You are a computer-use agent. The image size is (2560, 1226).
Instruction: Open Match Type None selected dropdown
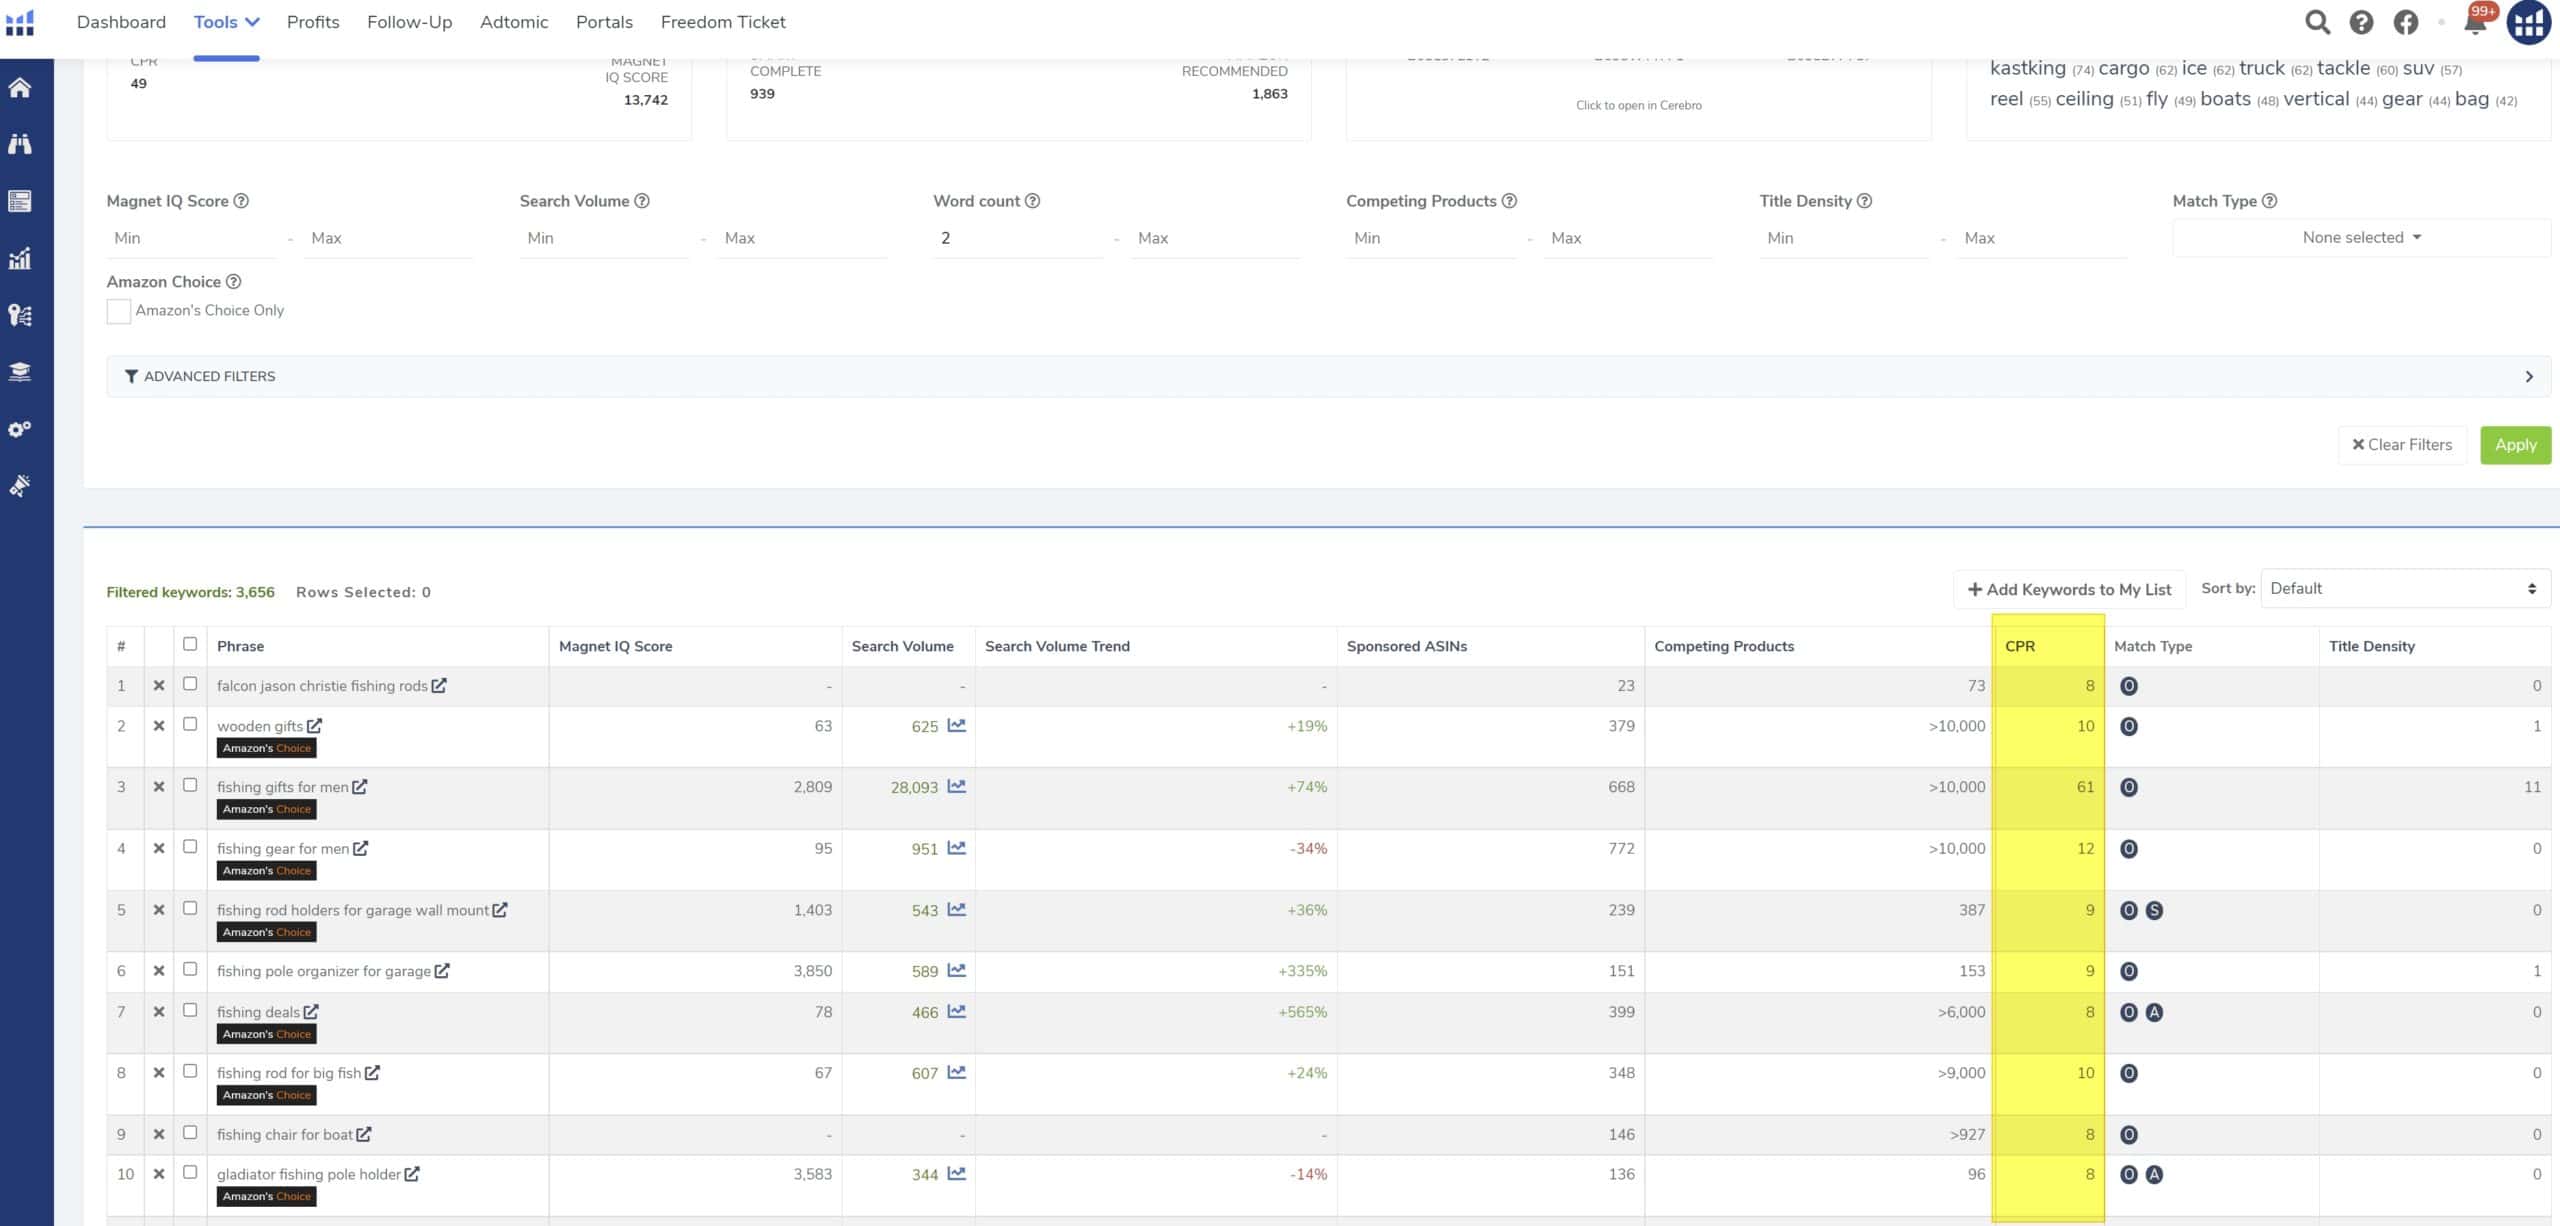click(2361, 238)
